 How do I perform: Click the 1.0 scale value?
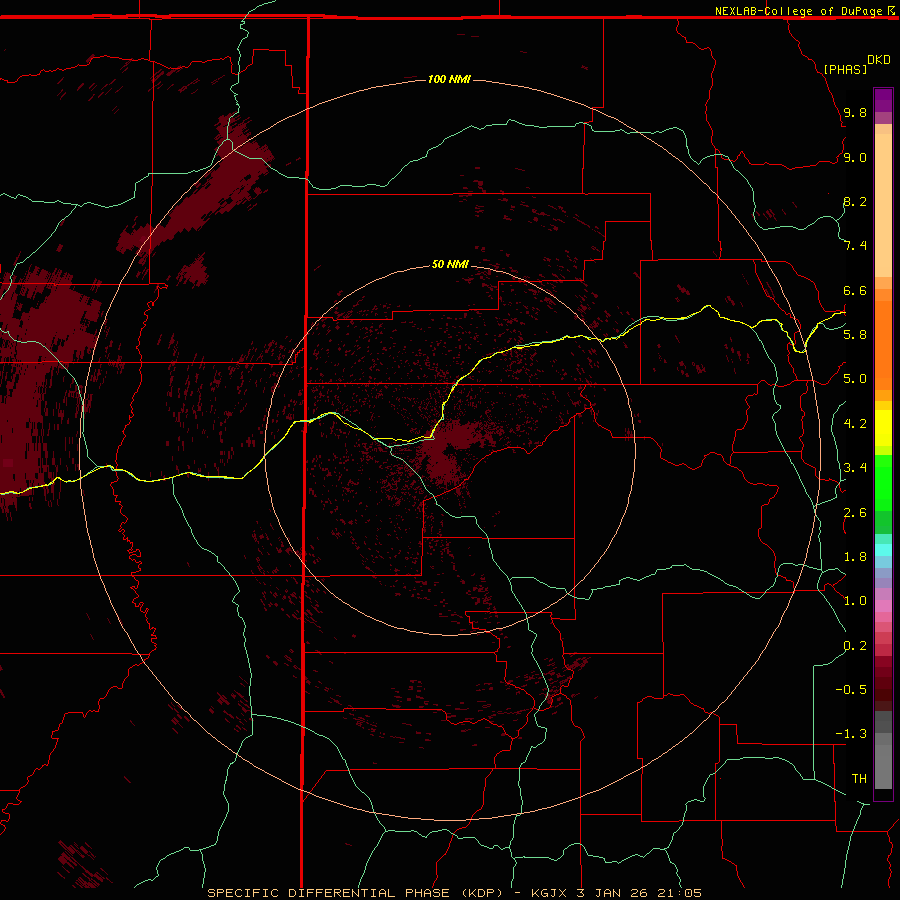855,600
